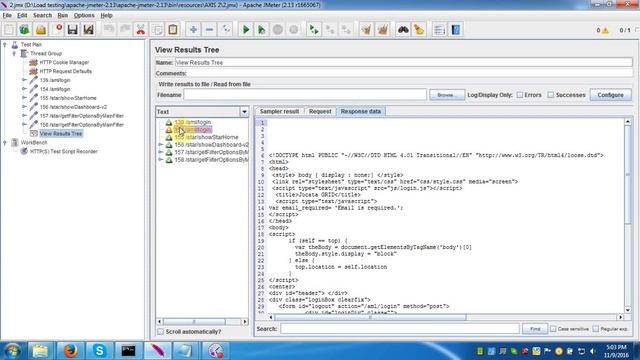Click the Save As toolbar icon
The image size is (640, 360).
click(89, 29)
